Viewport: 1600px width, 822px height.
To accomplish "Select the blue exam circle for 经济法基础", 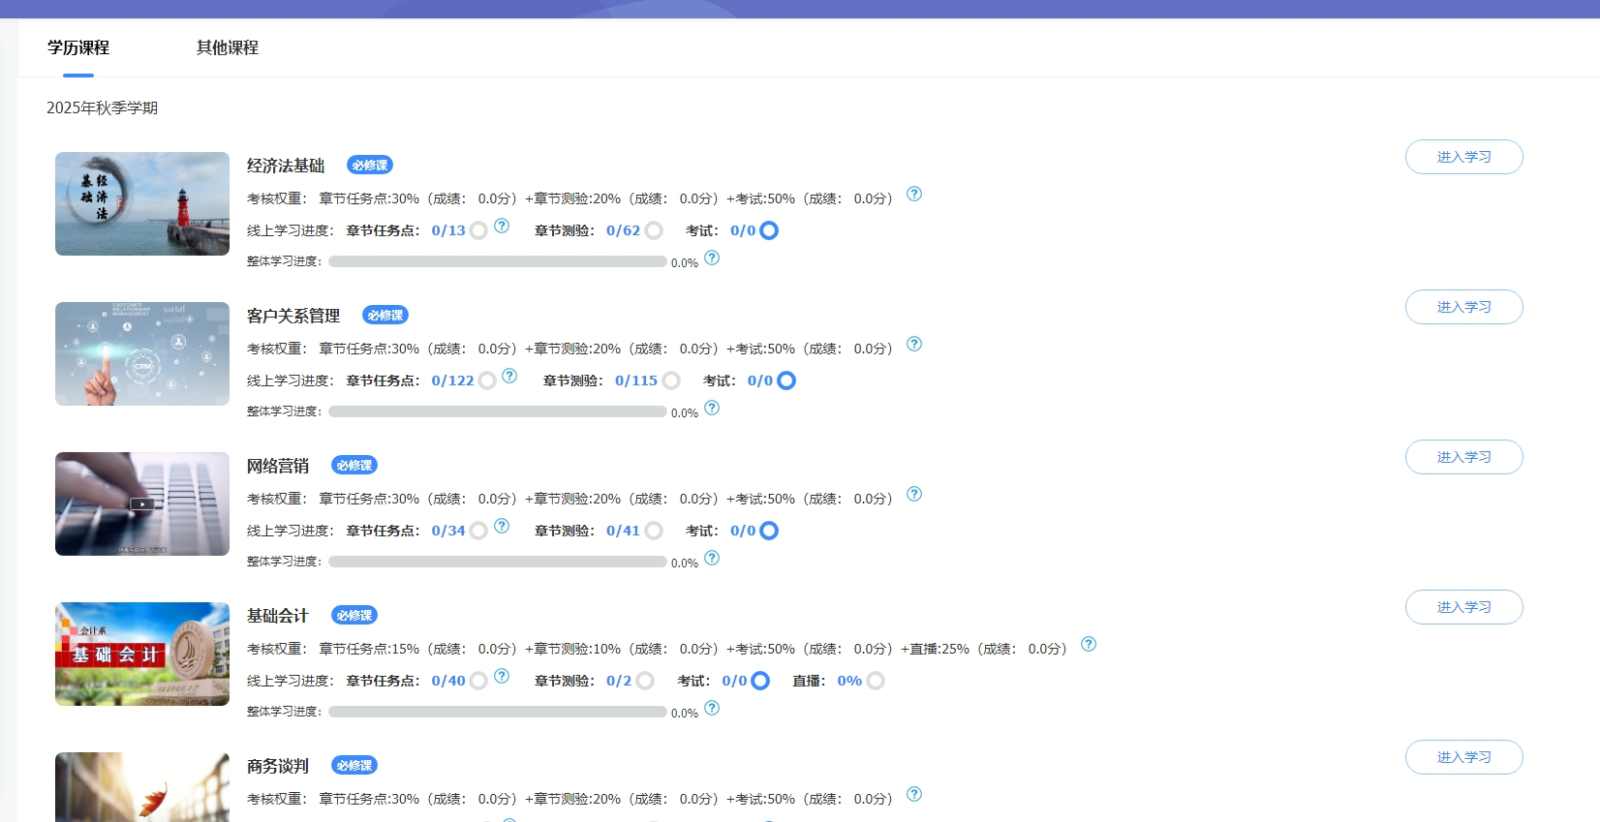I will [x=769, y=231].
